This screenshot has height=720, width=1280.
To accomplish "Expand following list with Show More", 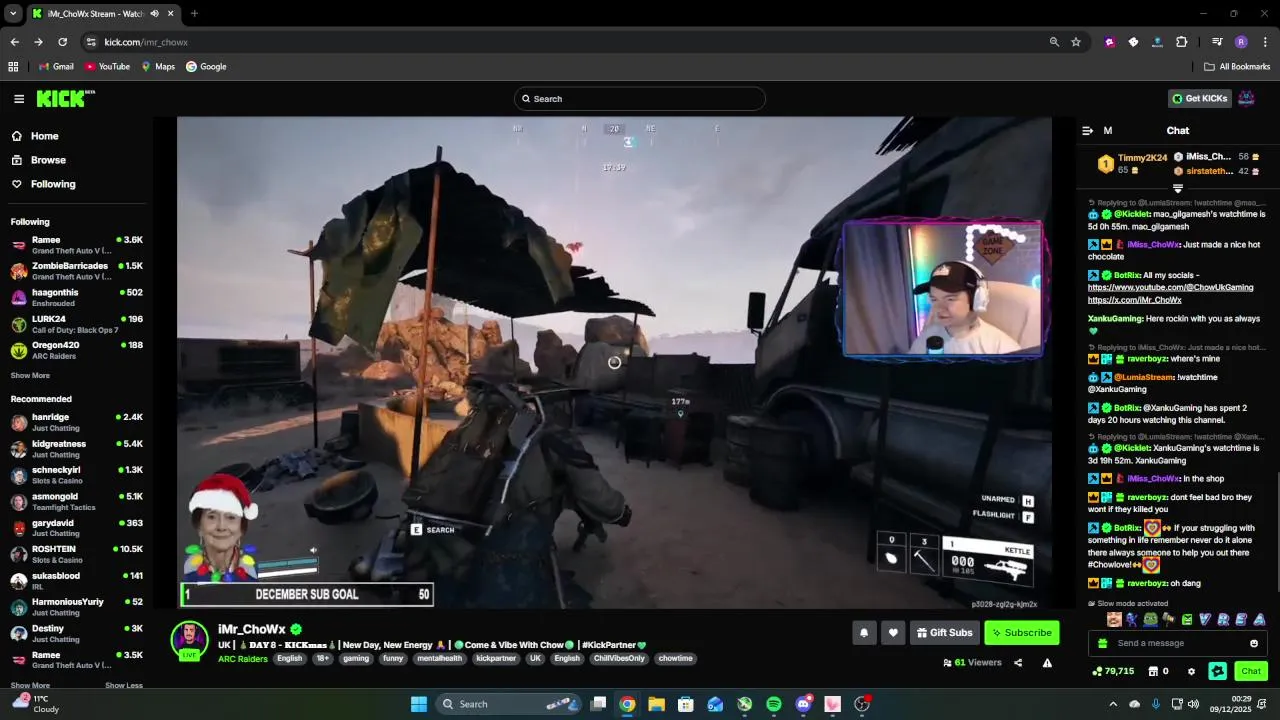I will tap(30, 376).
